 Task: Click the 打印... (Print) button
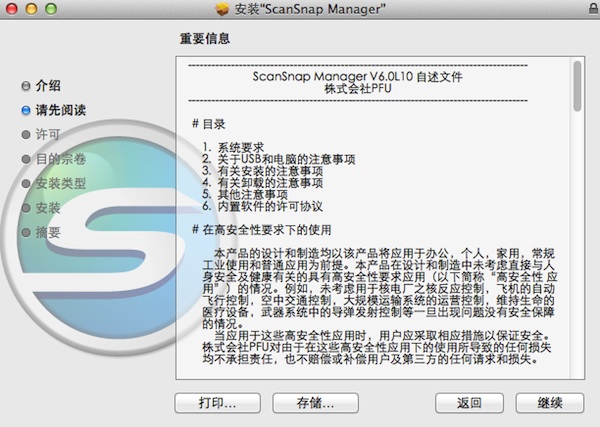coord(217,403)
